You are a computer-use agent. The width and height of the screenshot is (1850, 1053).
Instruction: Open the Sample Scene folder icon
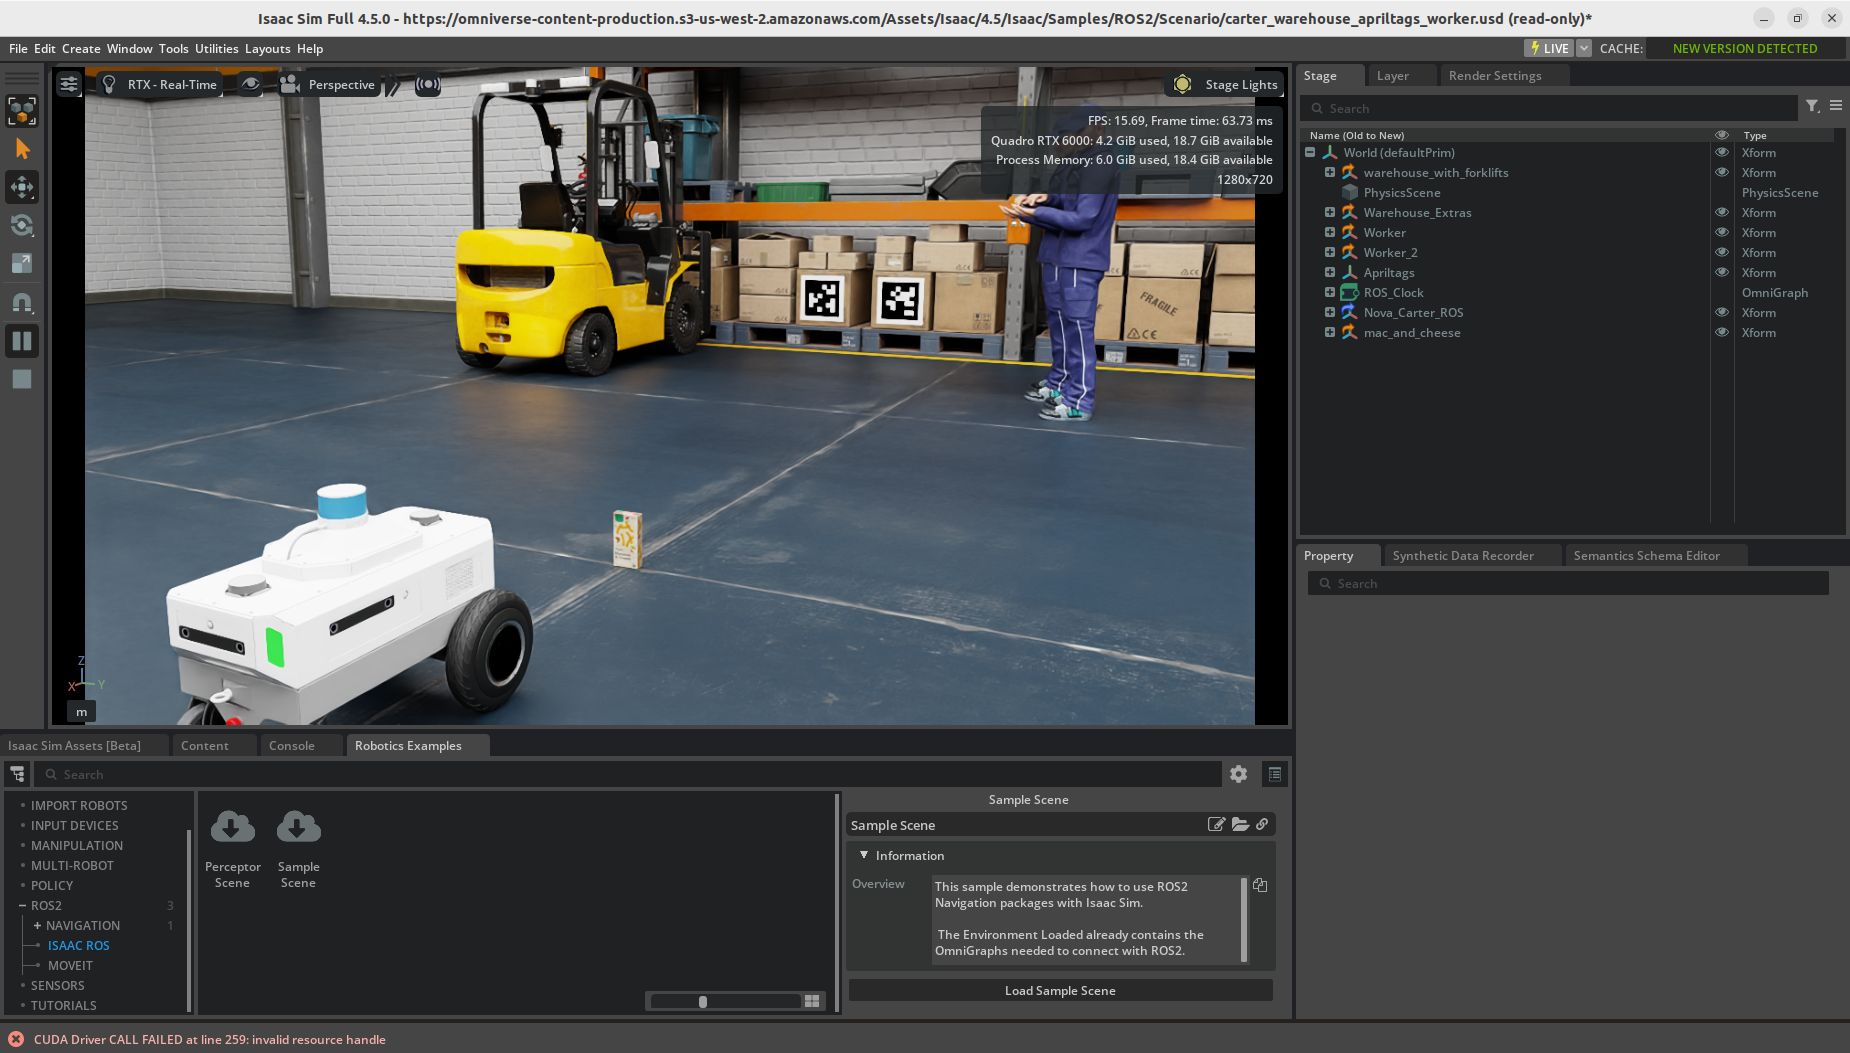tap(1240, 825)
